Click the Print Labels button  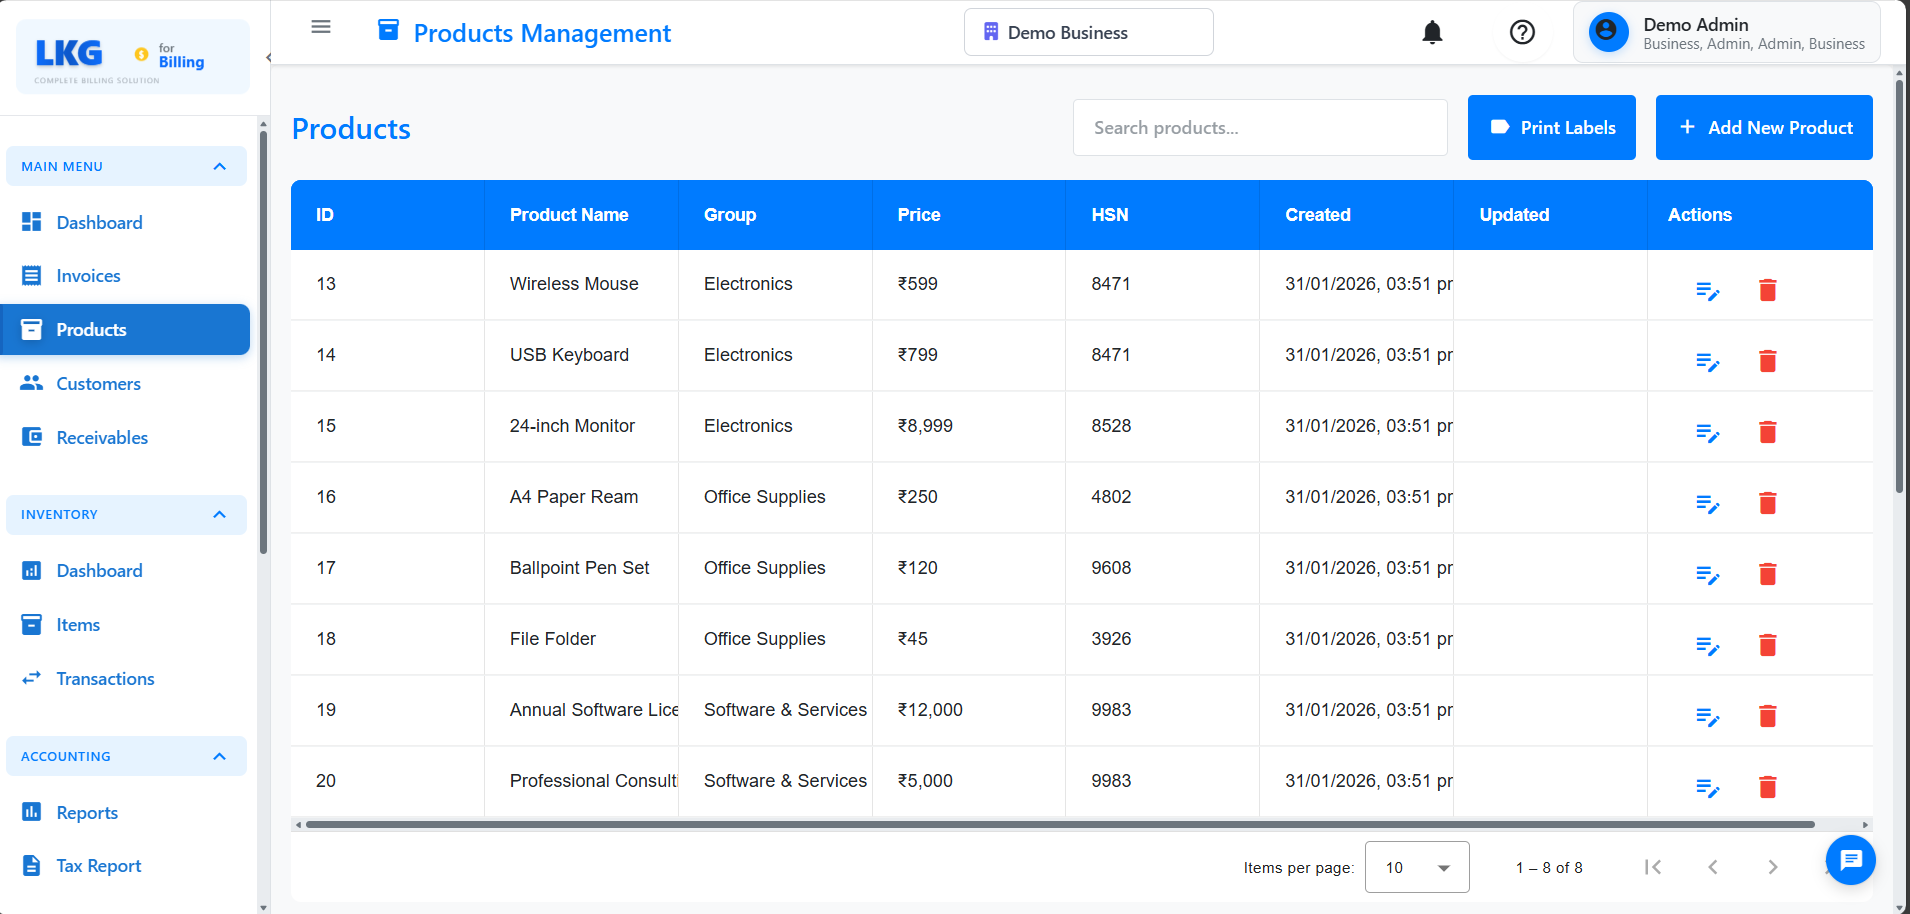tap(1551, 128)
